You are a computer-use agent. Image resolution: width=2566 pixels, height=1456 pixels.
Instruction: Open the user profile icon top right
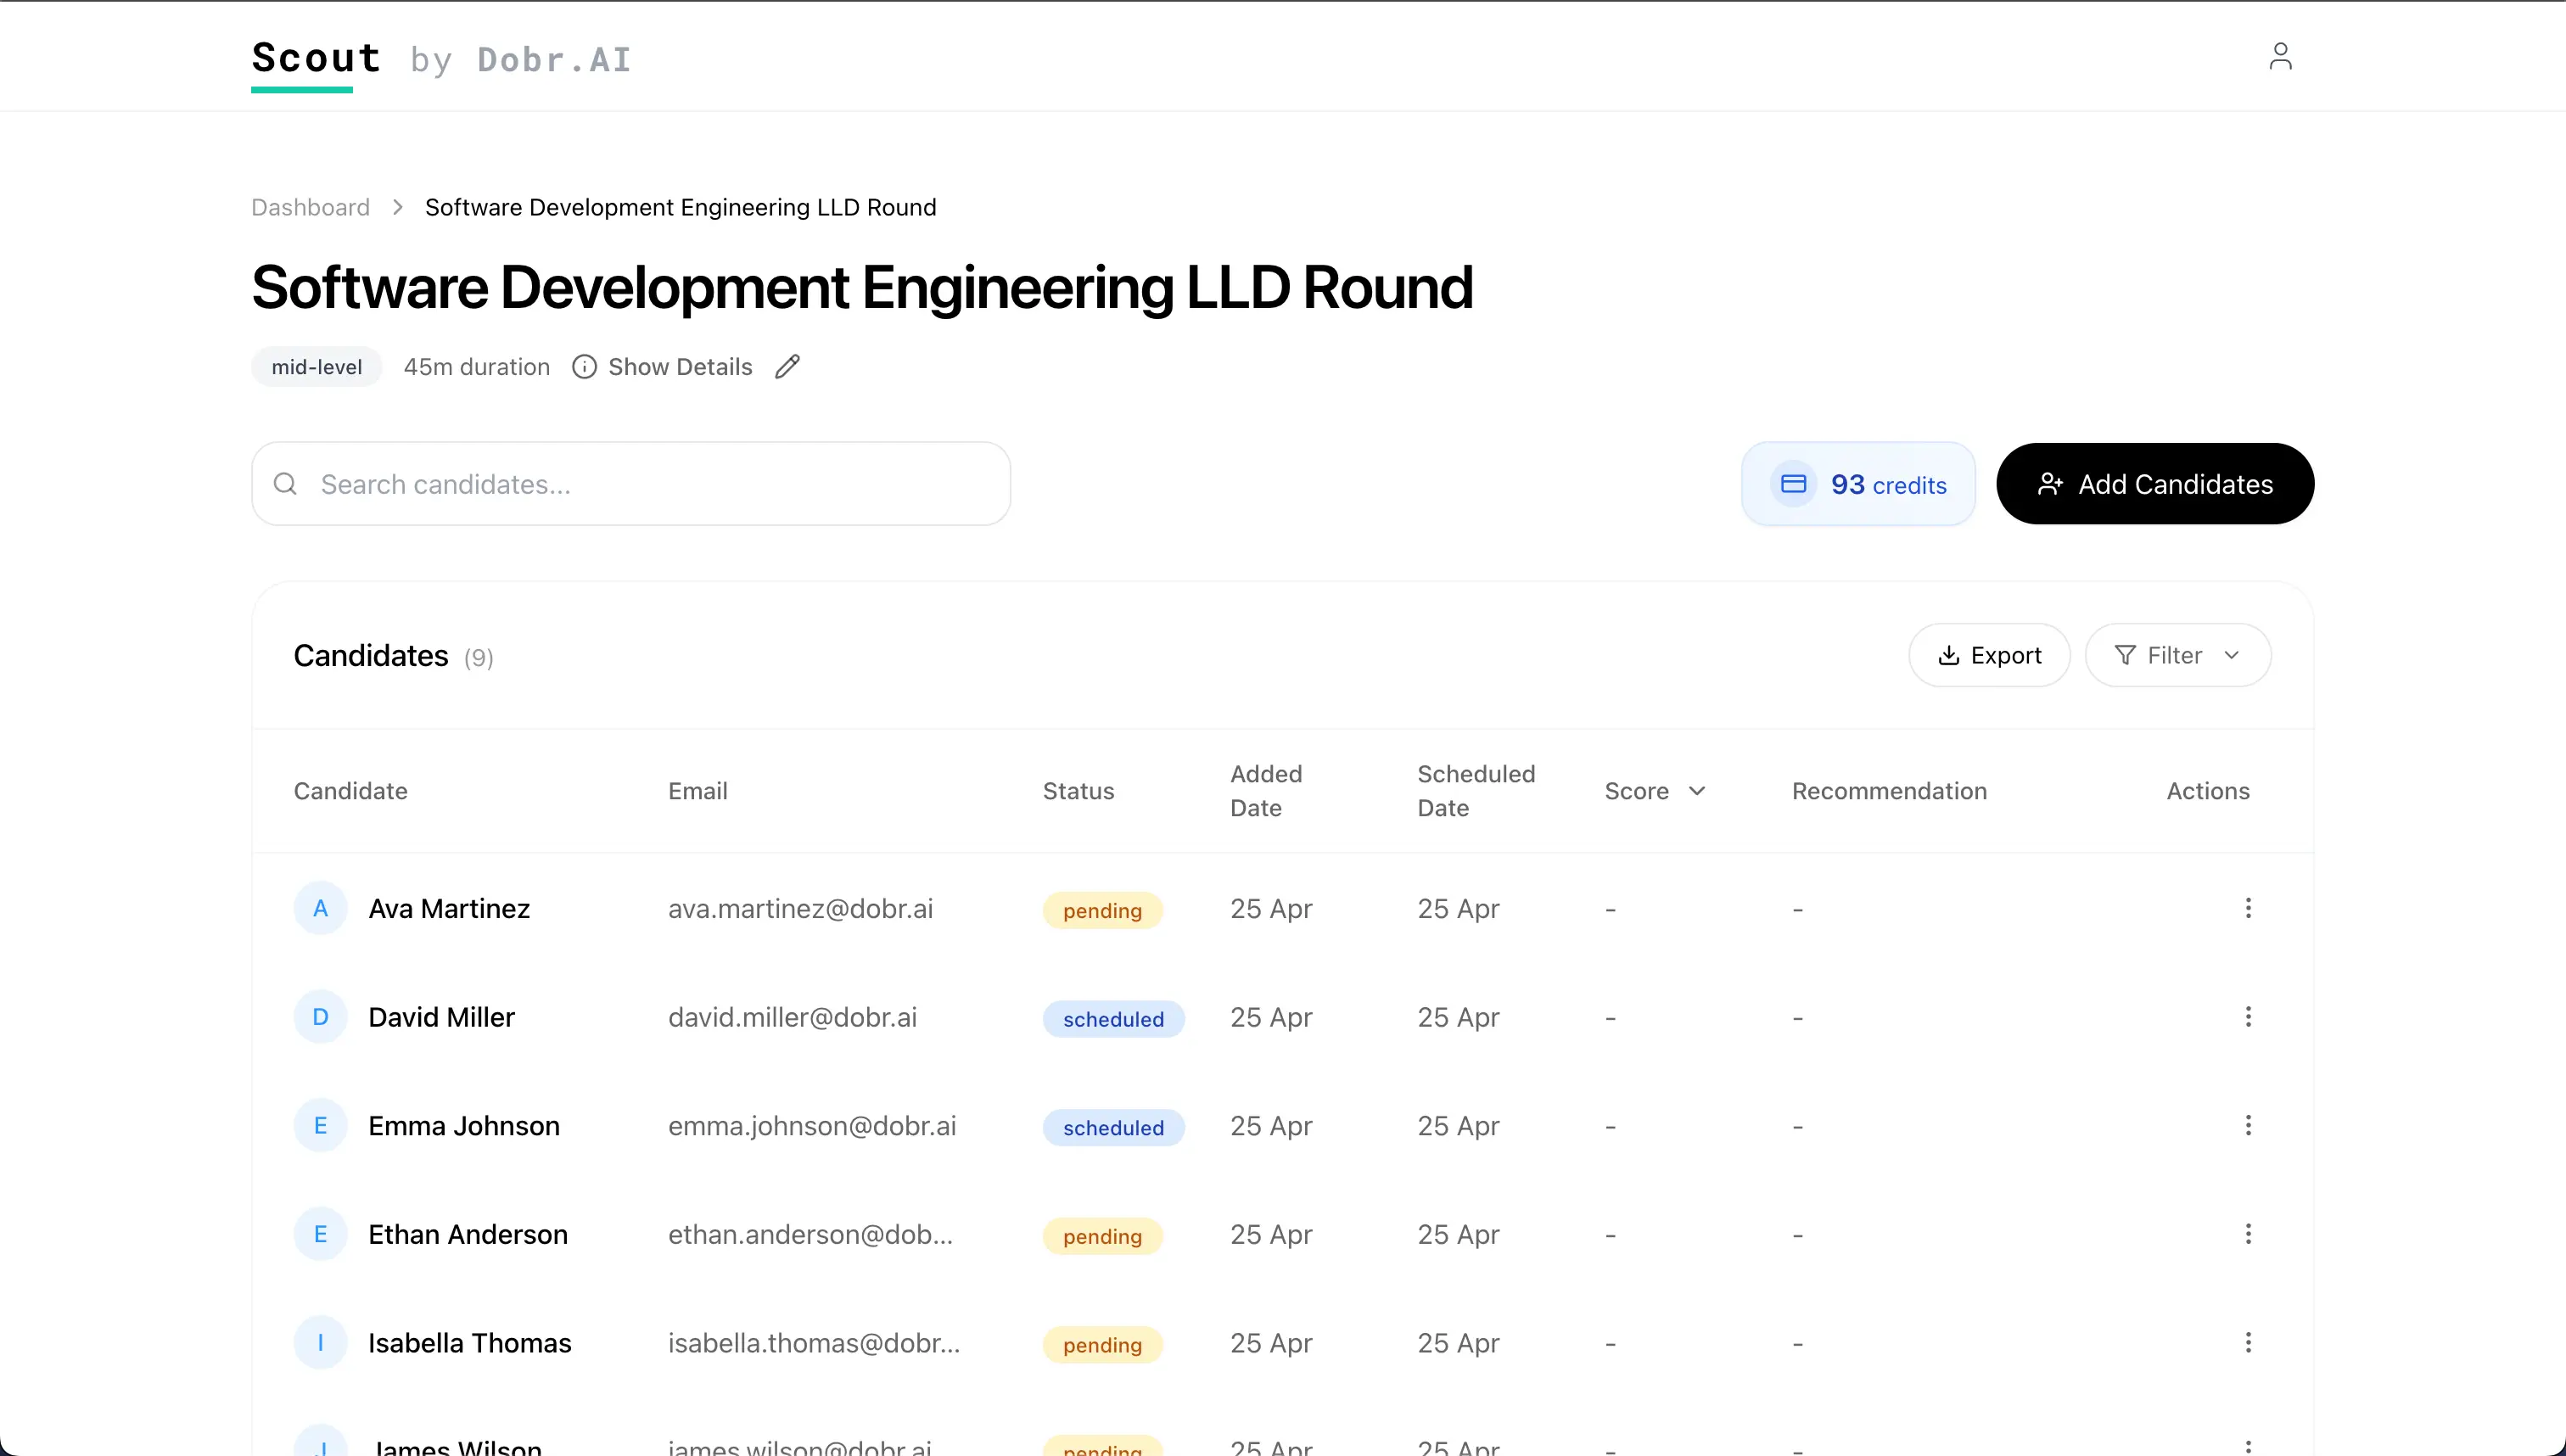(x=2281, y=57)
